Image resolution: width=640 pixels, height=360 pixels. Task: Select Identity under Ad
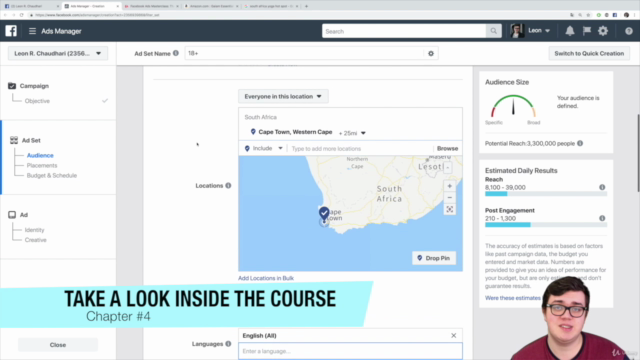(x=34, y=230)
